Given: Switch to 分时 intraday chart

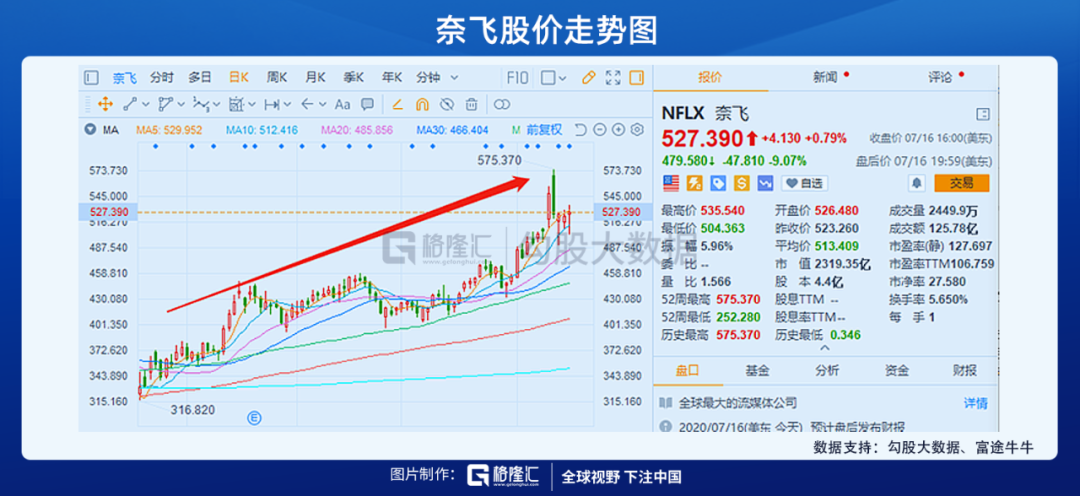Looking at the screenshot, I should (162, 78).
